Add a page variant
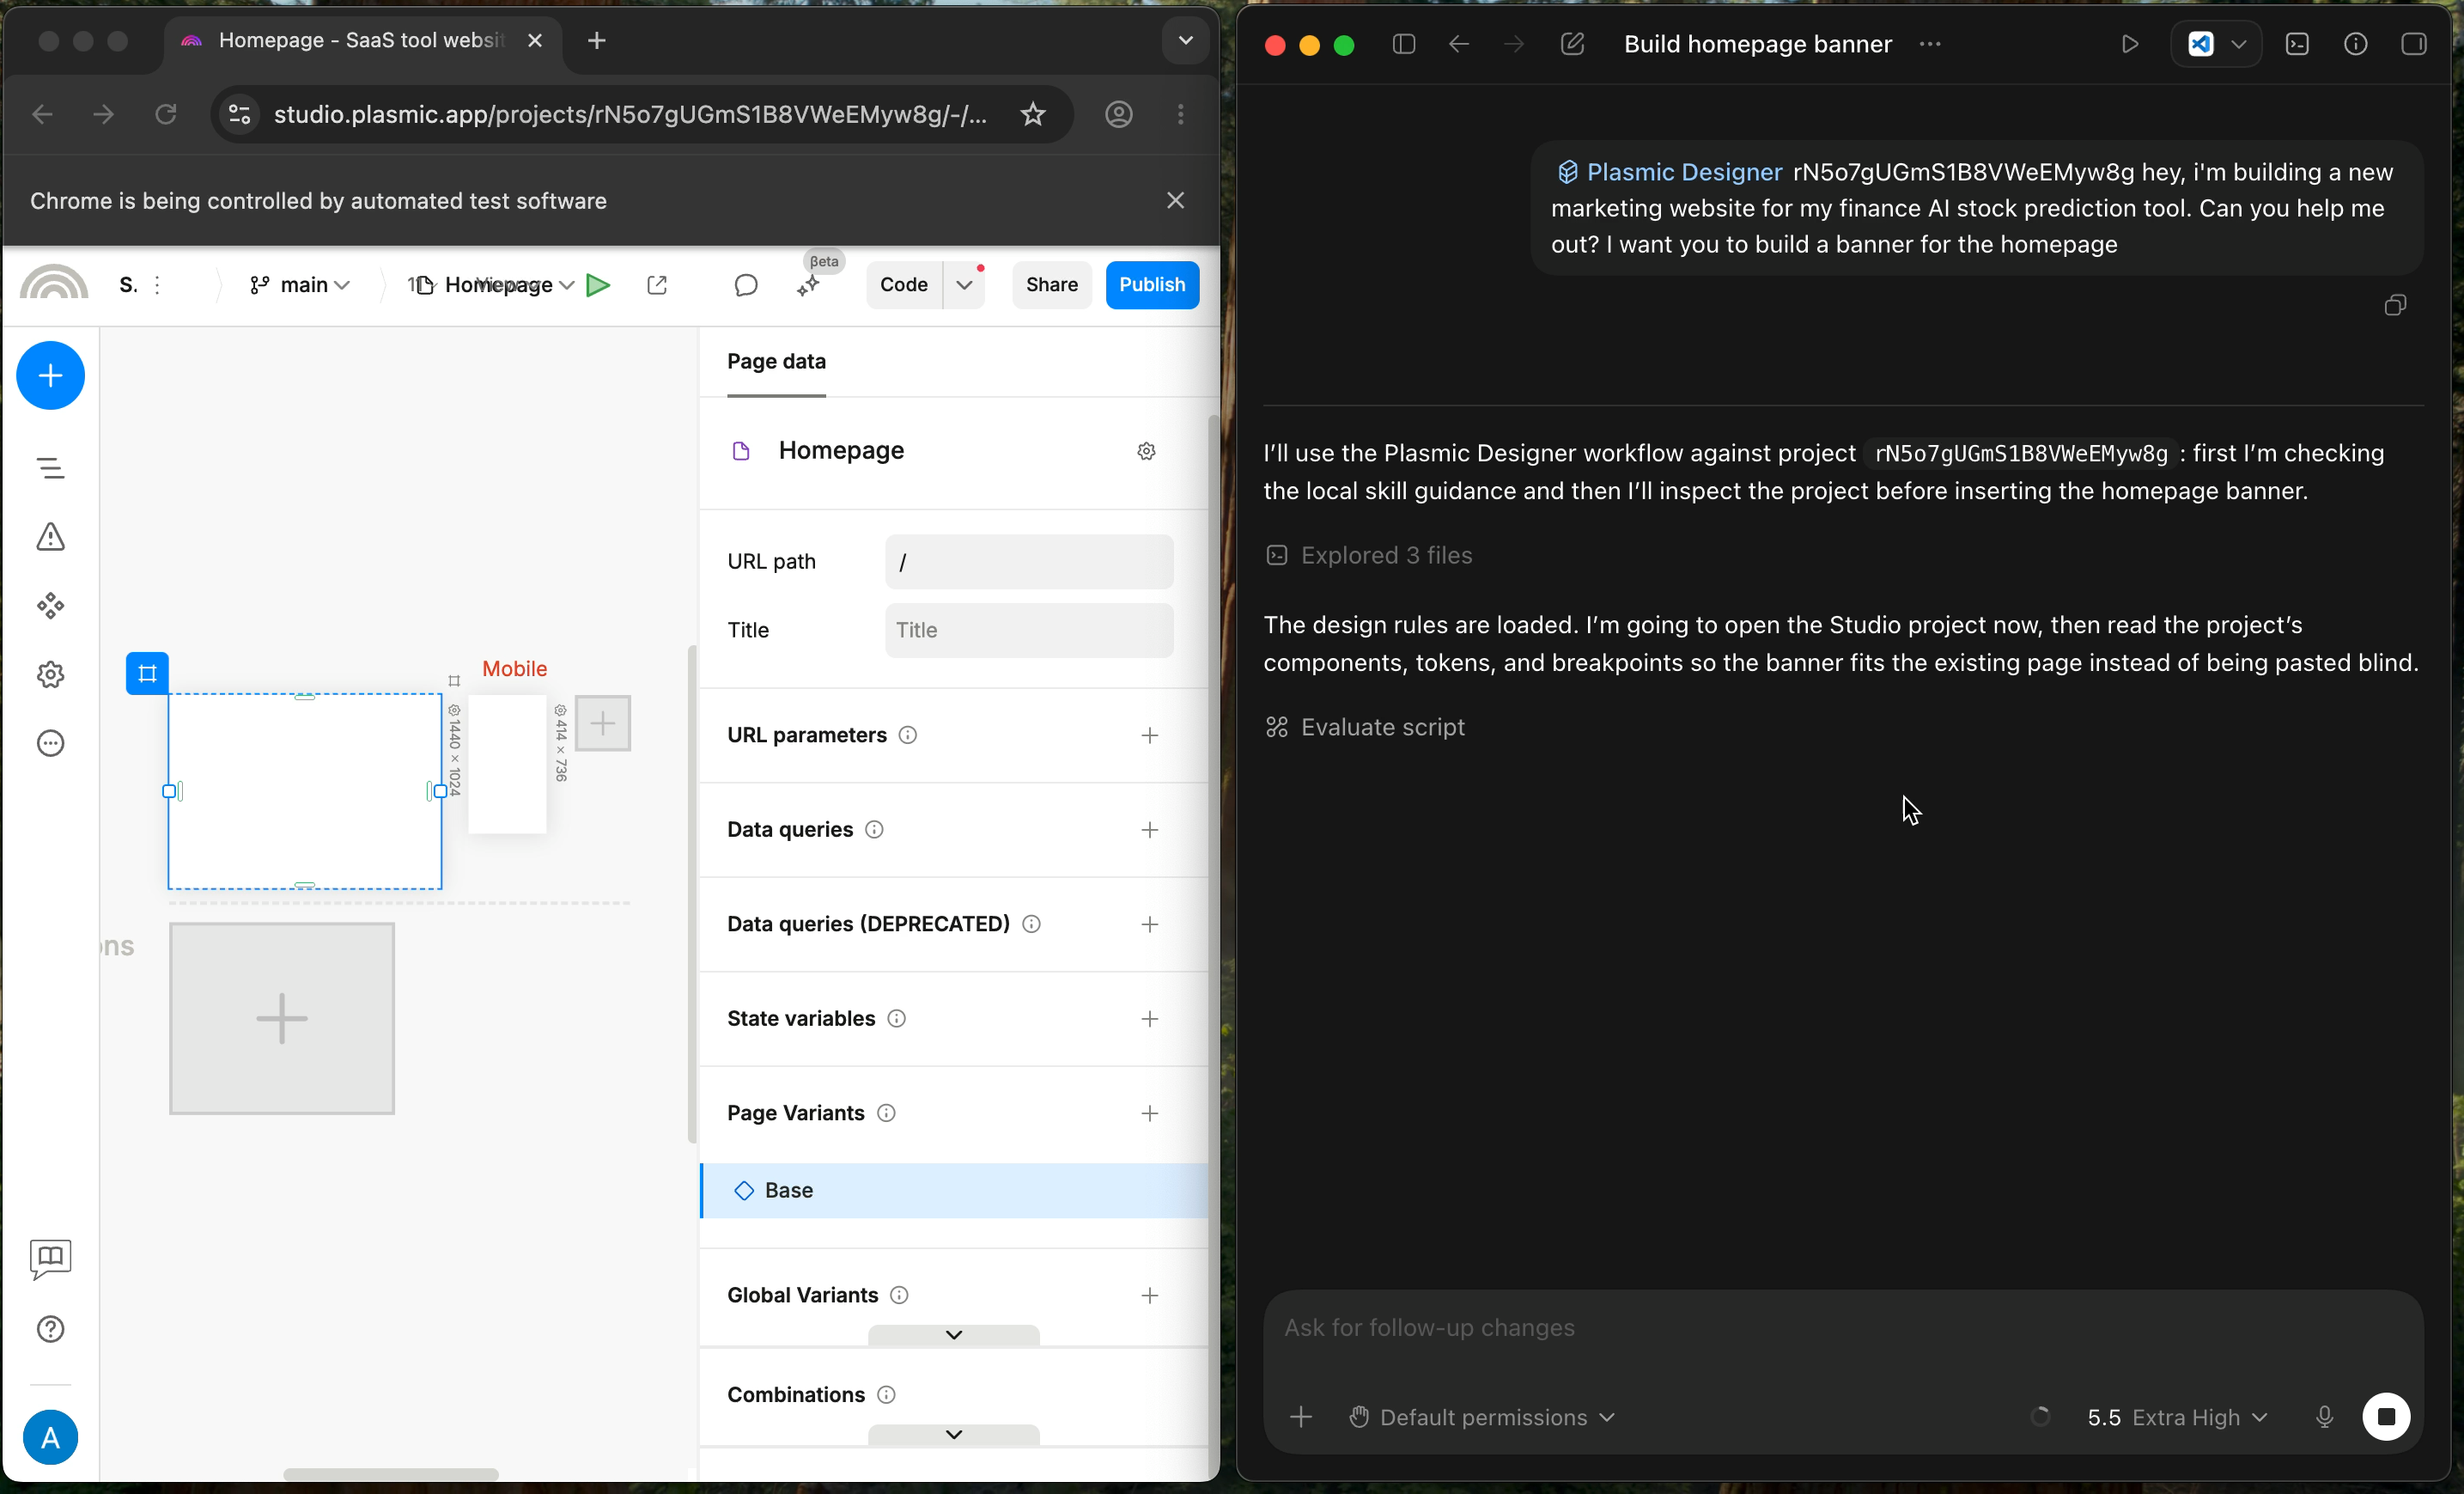Screen dimensions: 2464x1494 coord(1150,1113)
